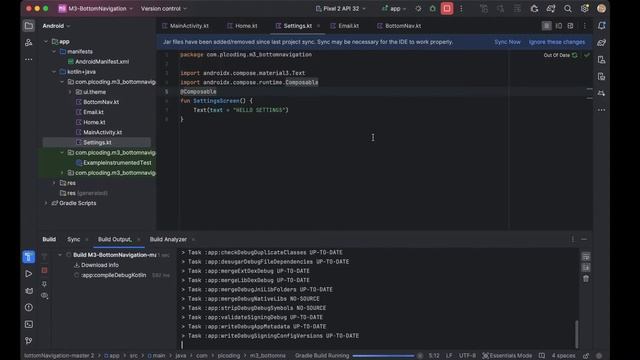The width and height of the screenshot is (640, 360).
Task: Switch editor to Code-only view
Action: pyautogui.click(x=547, y=26)
